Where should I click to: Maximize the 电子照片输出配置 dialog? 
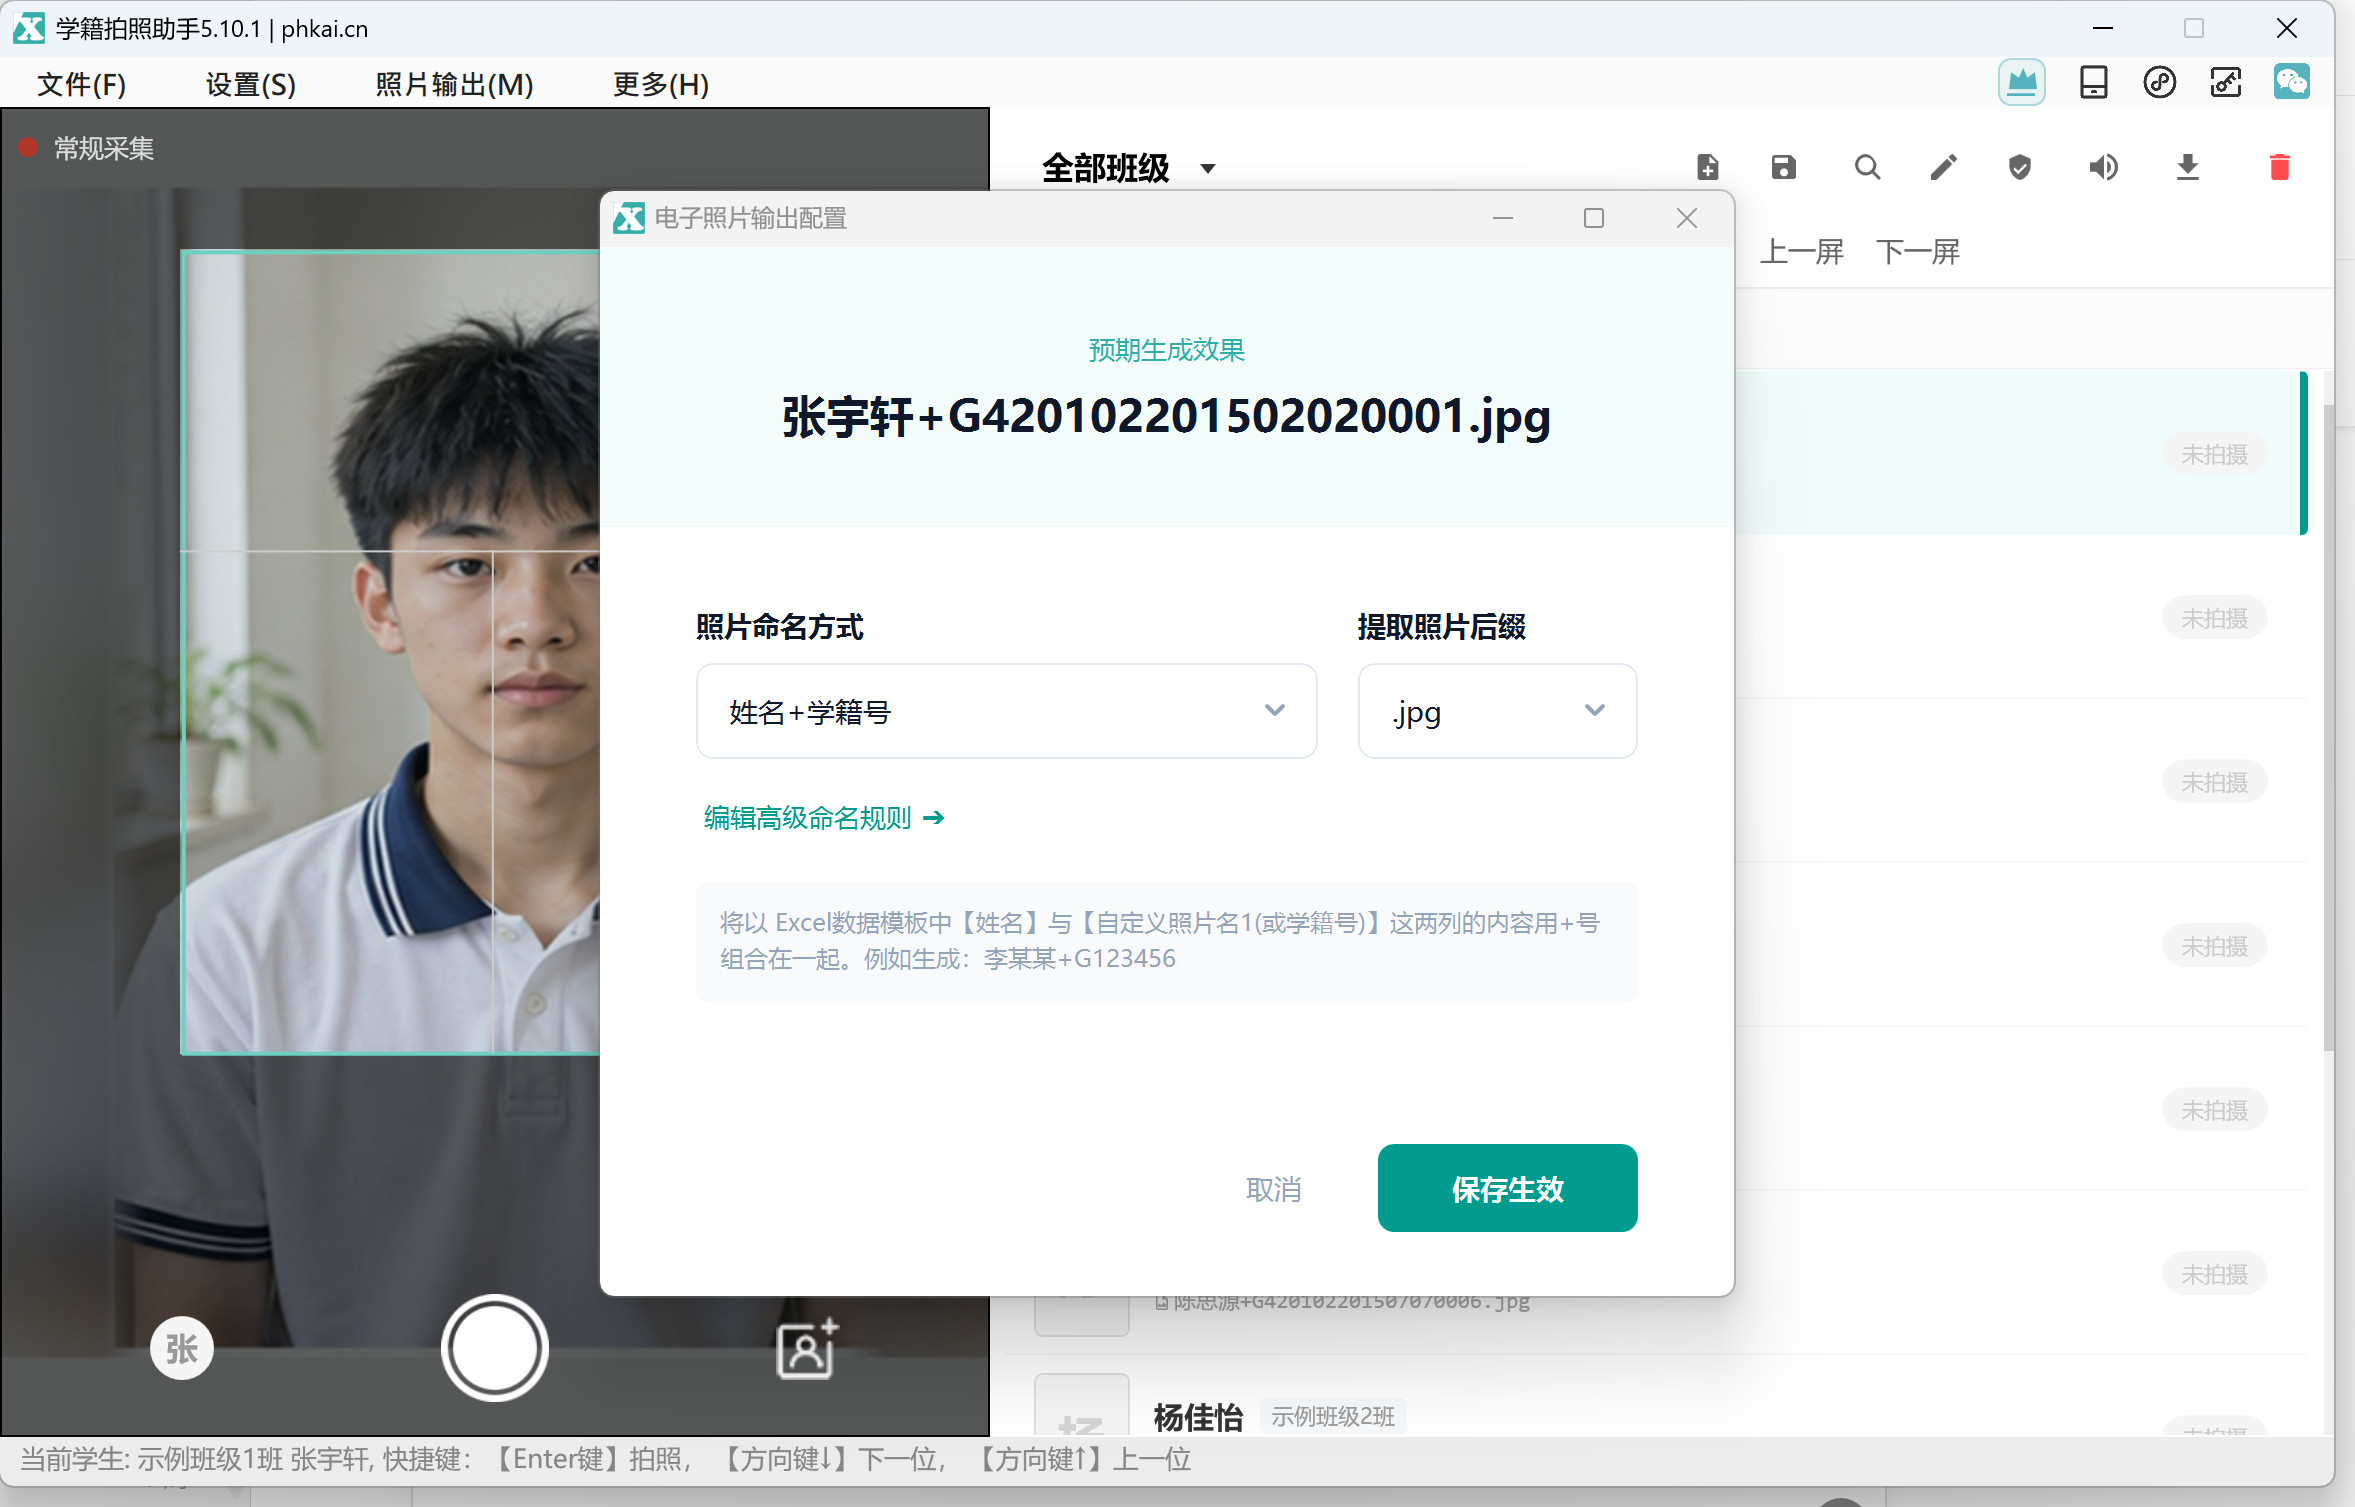[x=1593, y=218]
